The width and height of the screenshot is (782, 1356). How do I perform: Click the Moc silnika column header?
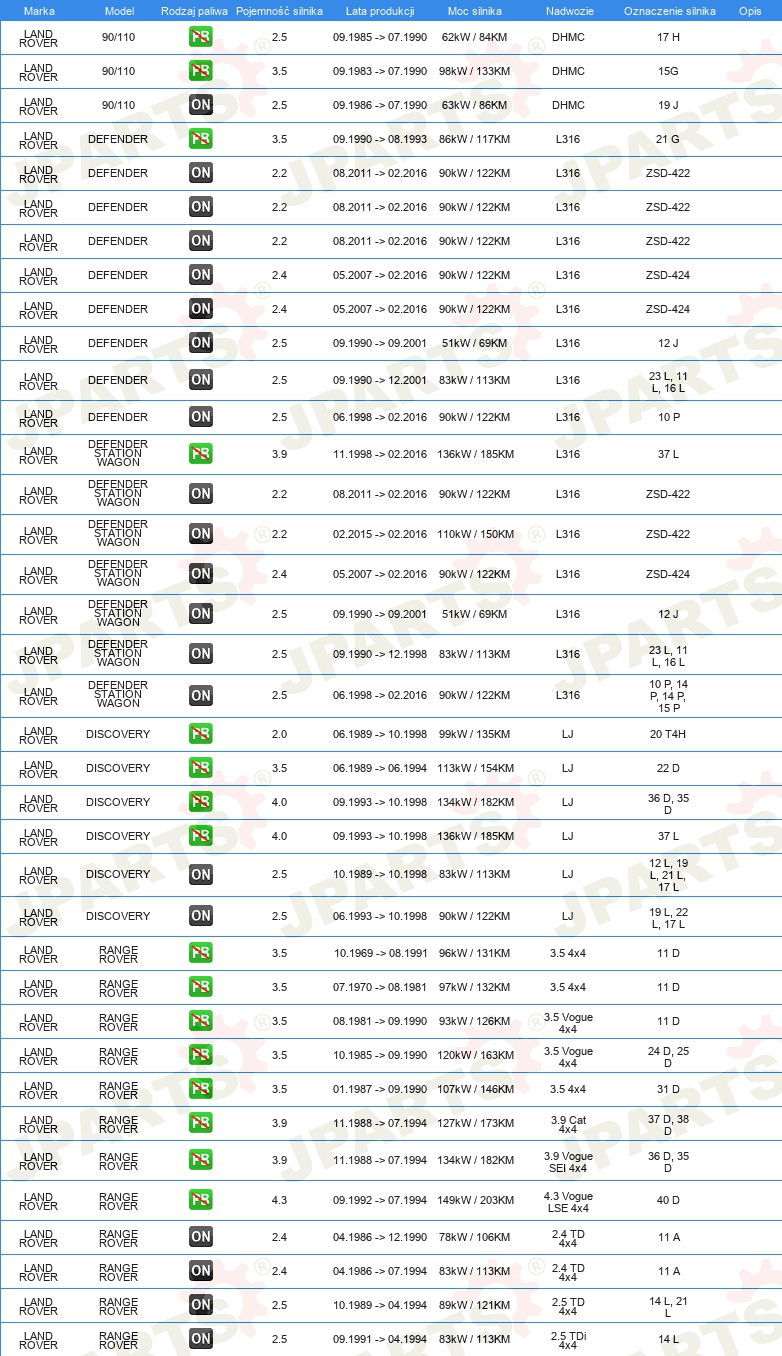[475, 10]
